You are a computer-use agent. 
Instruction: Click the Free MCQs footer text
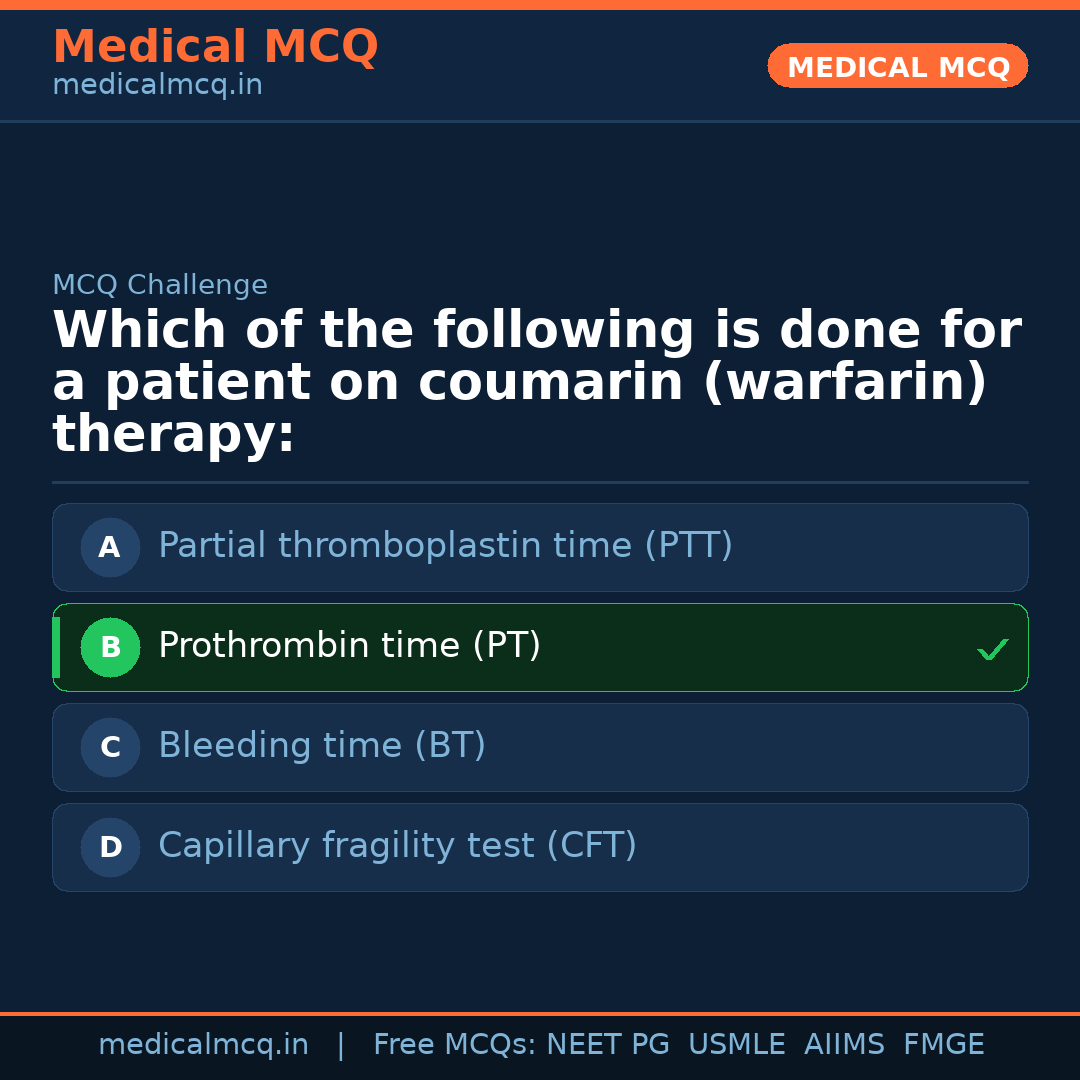click(454, 1045)
